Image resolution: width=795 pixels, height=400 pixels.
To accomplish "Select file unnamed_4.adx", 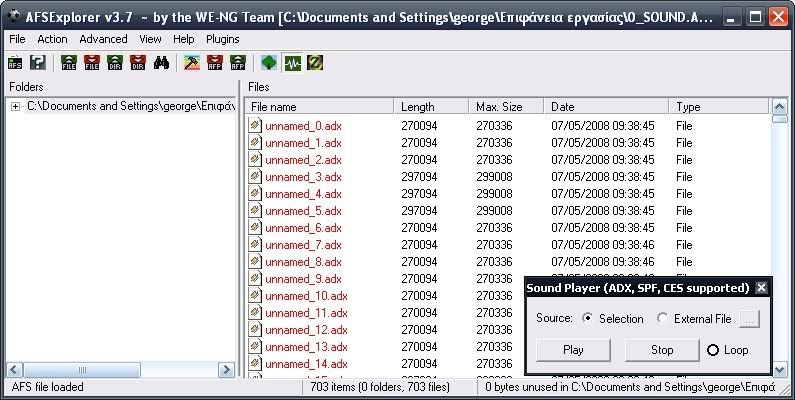I will [303, 194].
